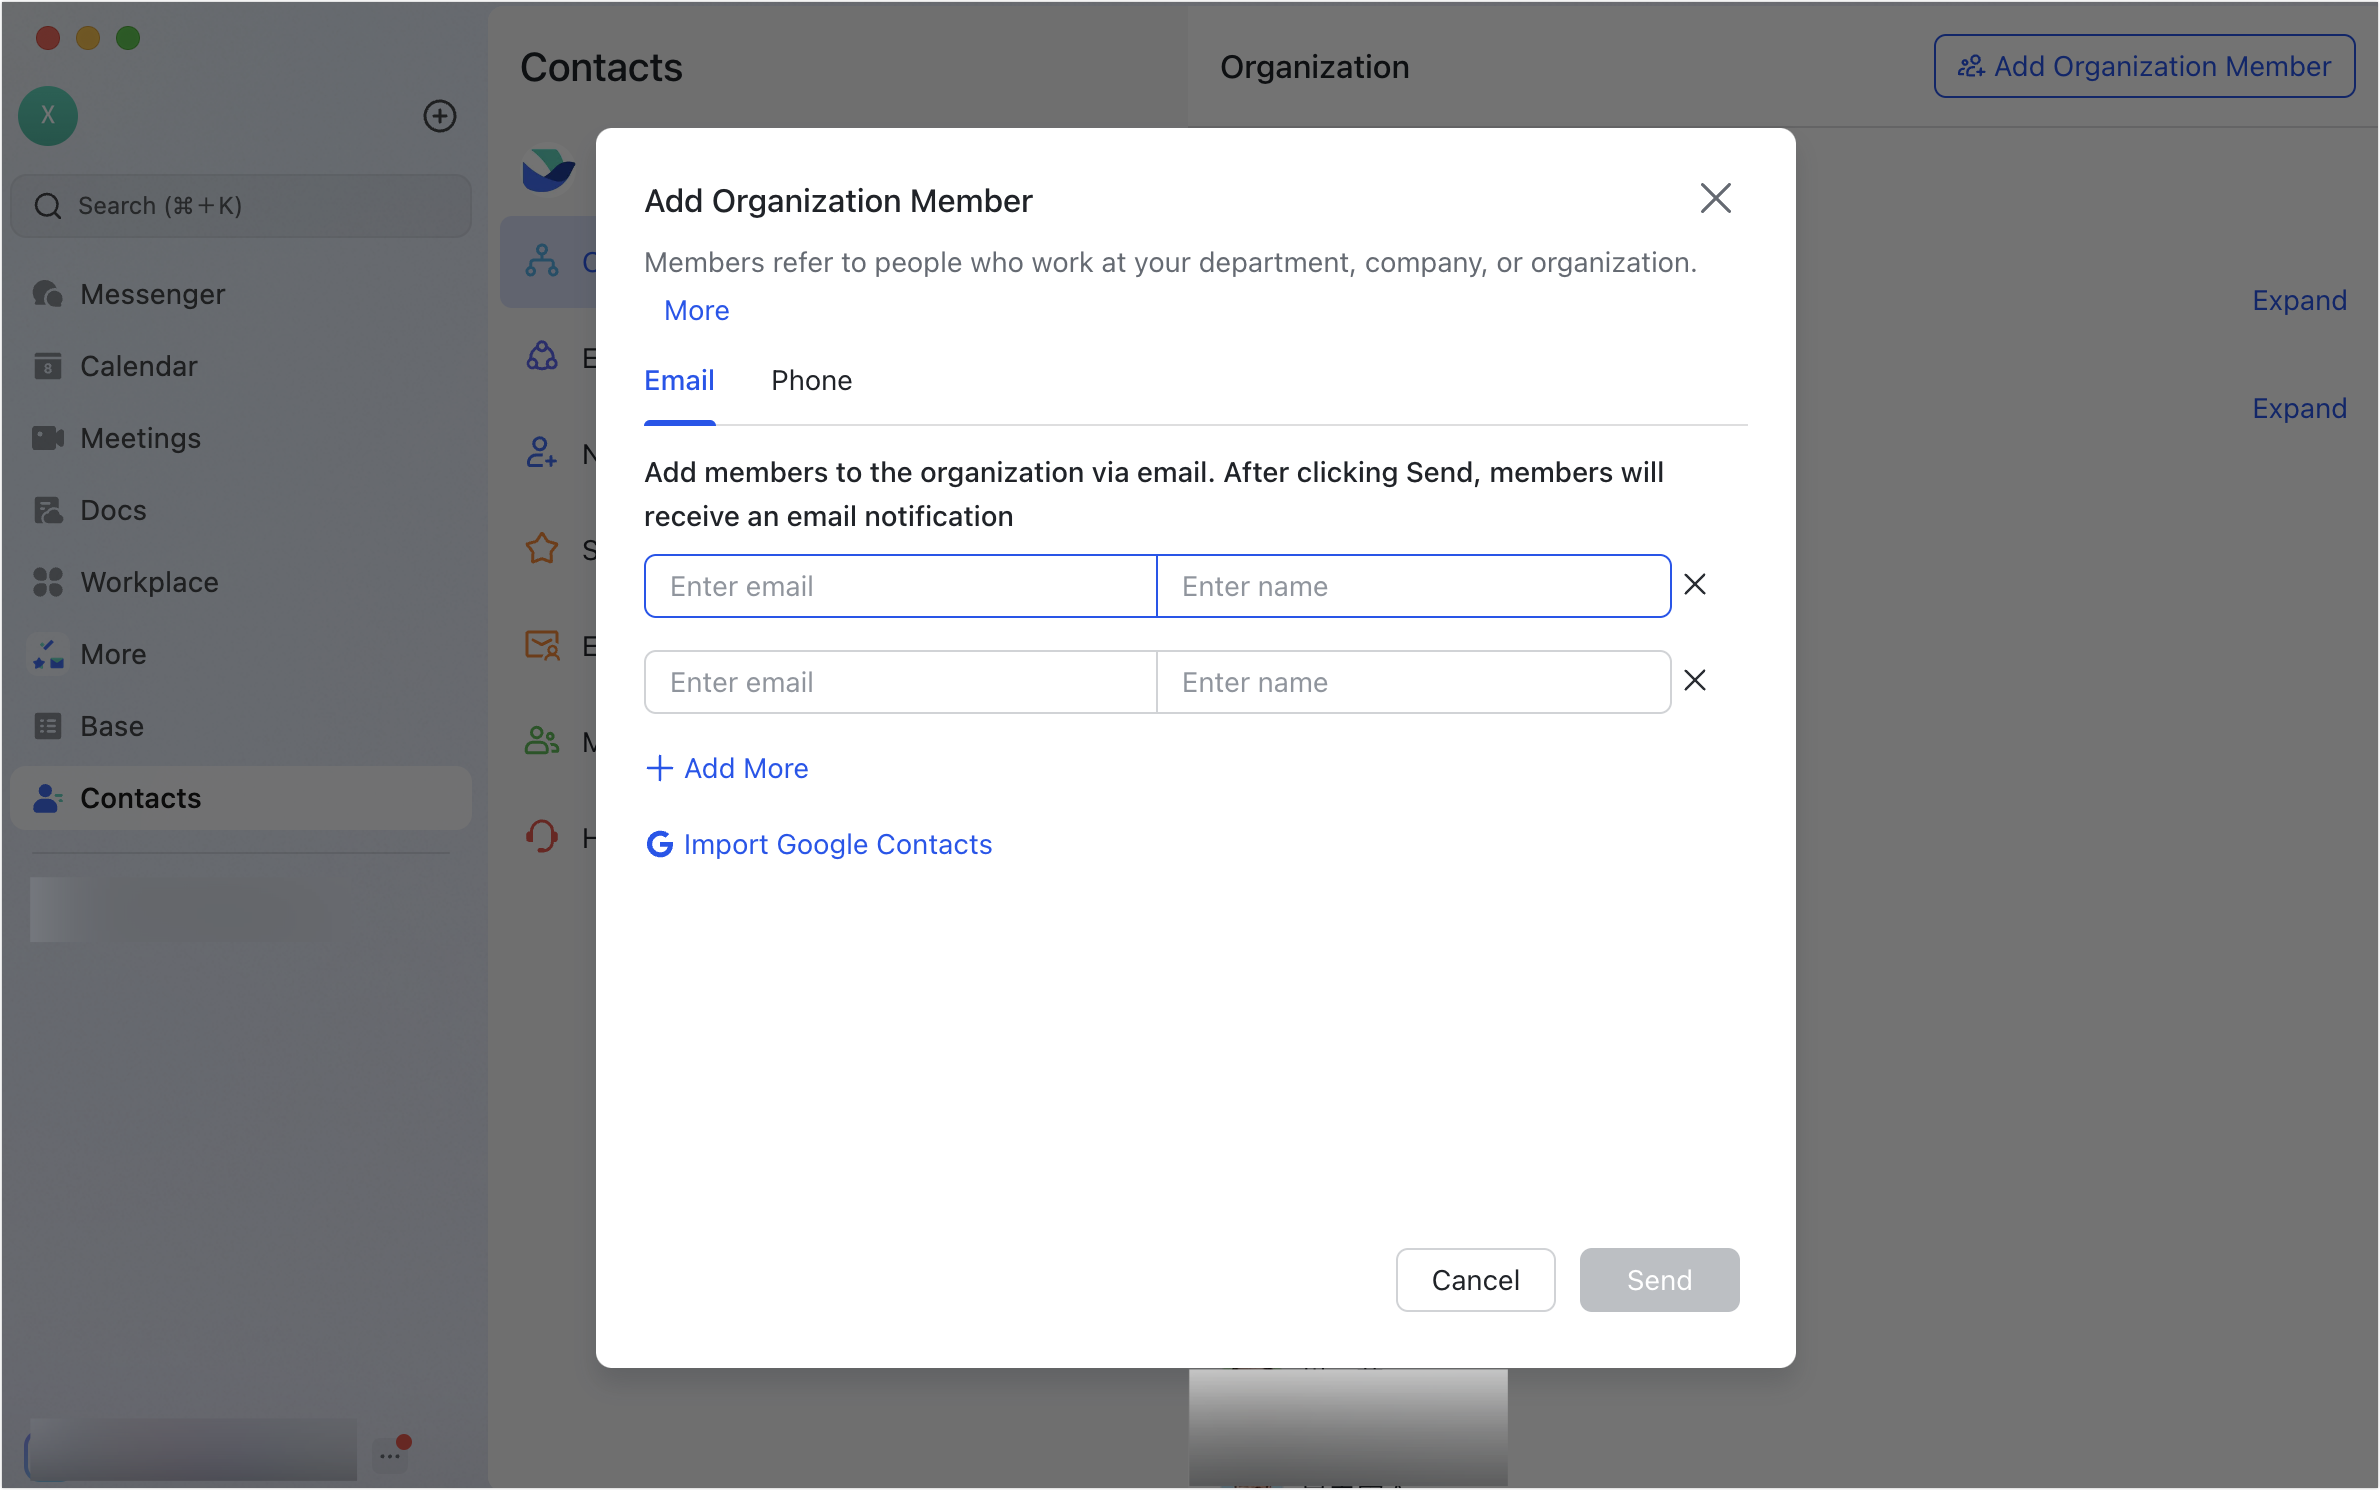Click the first Enter email input field
The height and width of the screenshot is (1490, 2380).
(898, 585)
